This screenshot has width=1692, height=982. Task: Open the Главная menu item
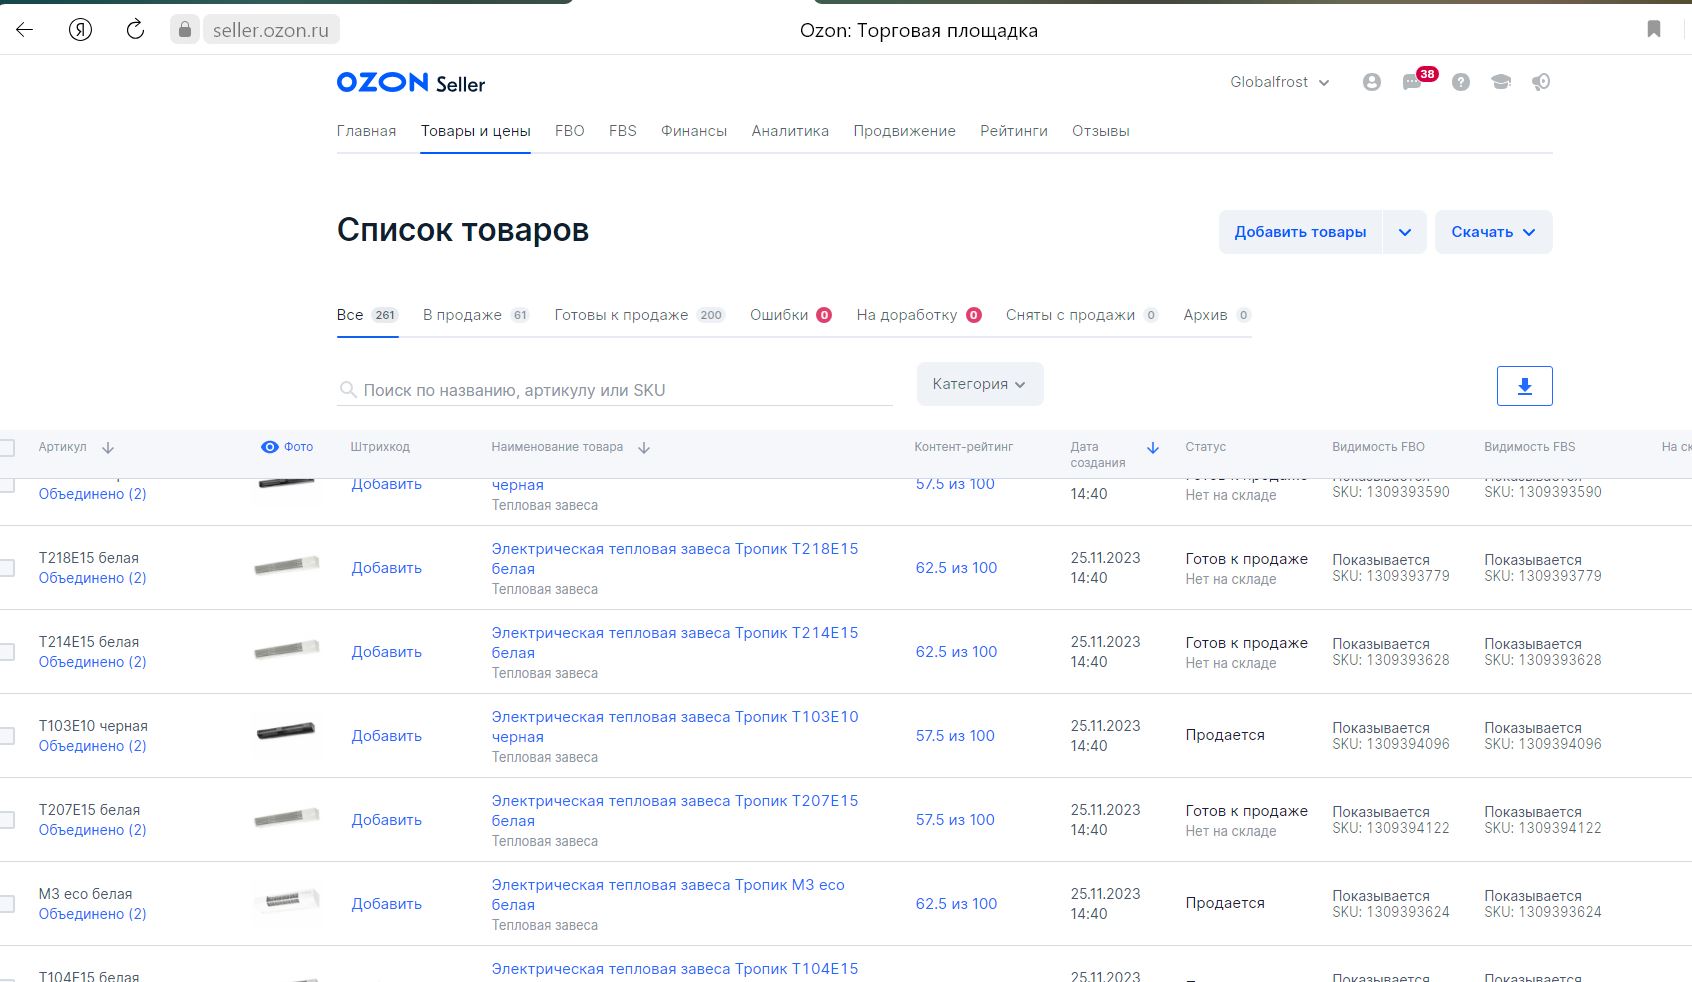coord(366,131)
